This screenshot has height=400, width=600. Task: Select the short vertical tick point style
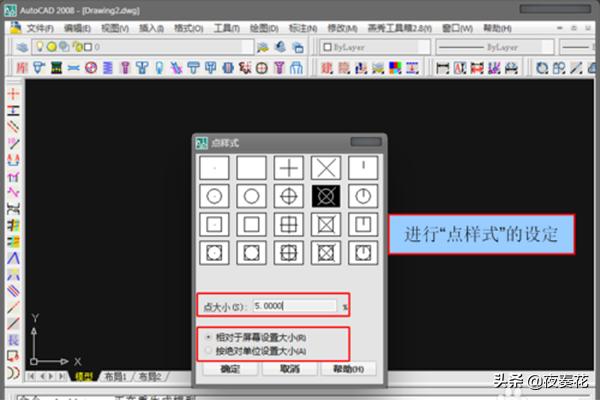coord(363,168)
